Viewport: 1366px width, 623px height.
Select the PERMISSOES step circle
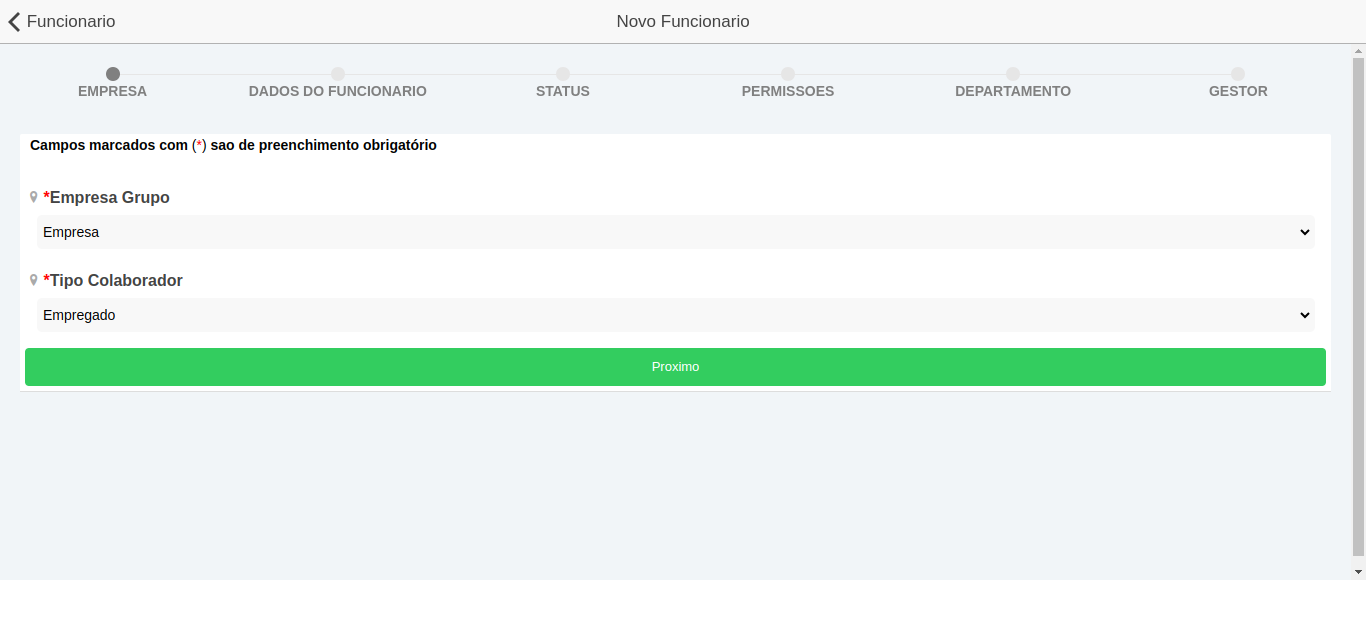click(788, 74)
